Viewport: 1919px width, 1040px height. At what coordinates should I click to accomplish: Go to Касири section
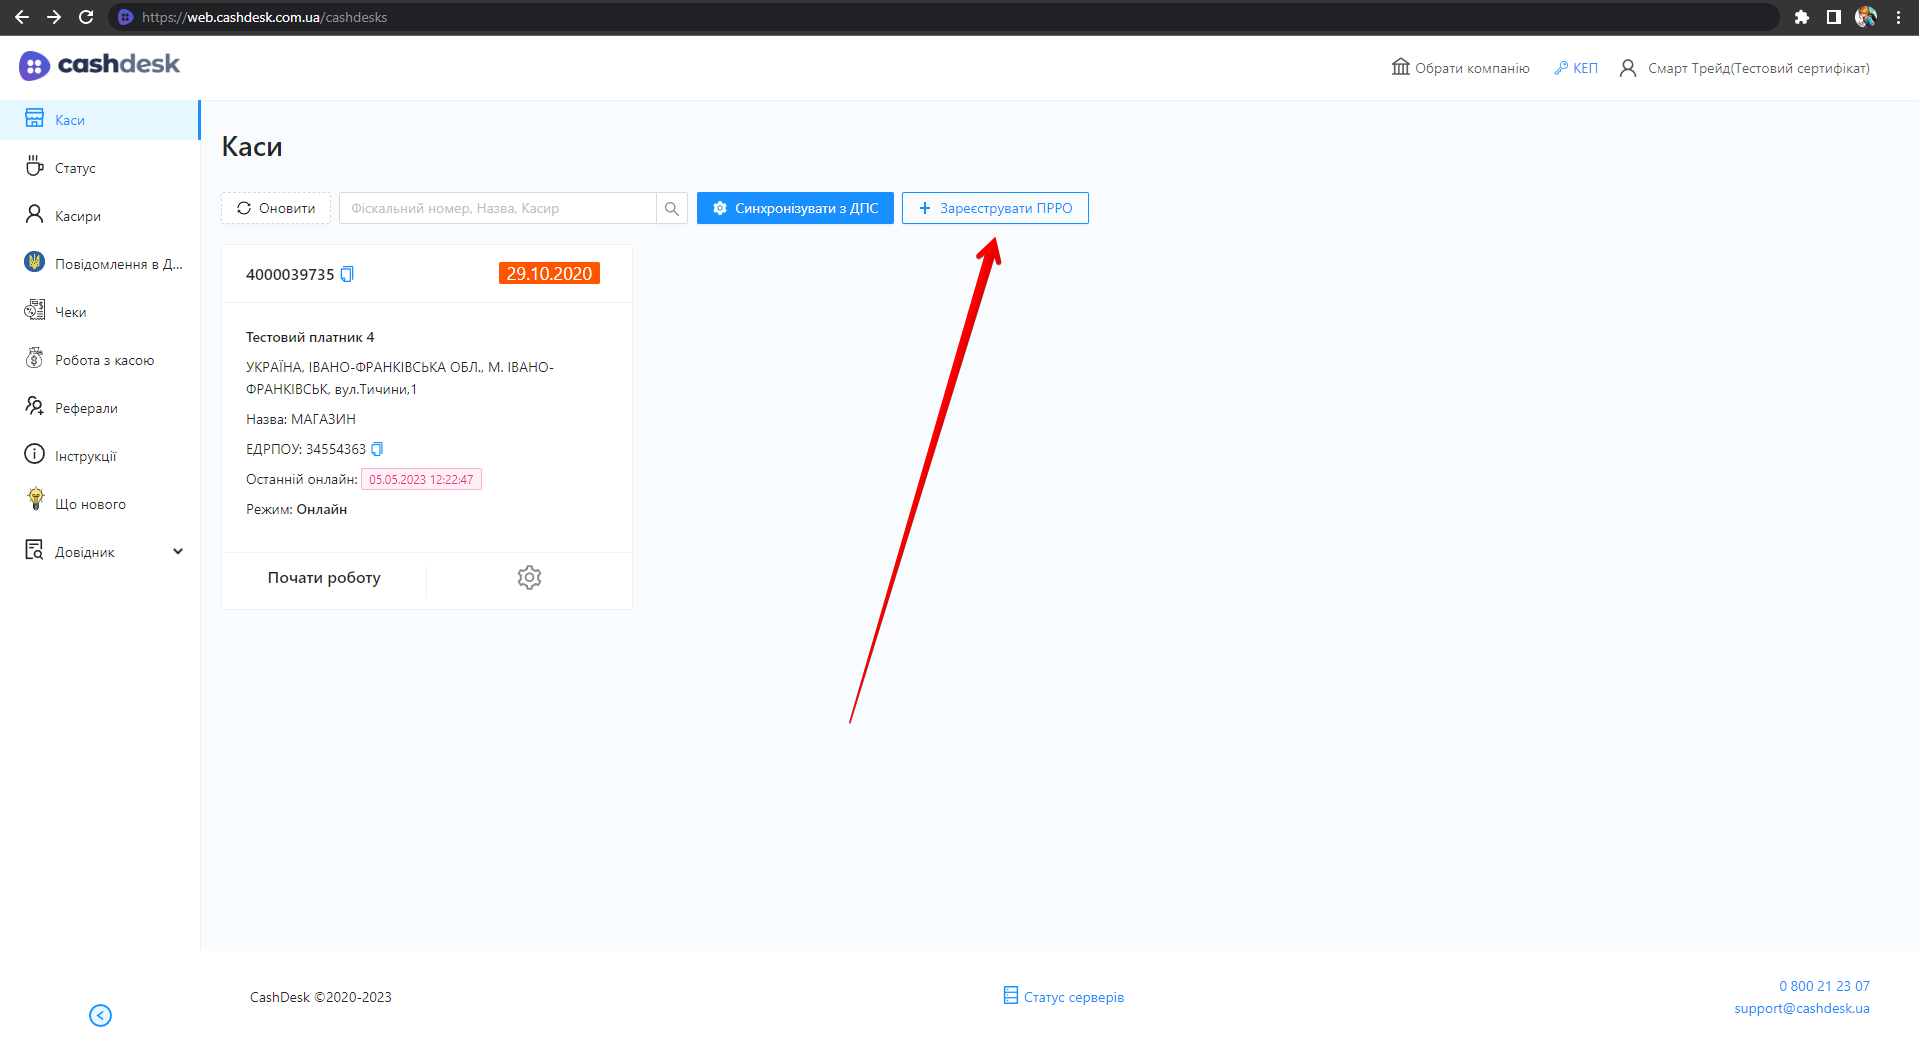[x=78, y=216]
